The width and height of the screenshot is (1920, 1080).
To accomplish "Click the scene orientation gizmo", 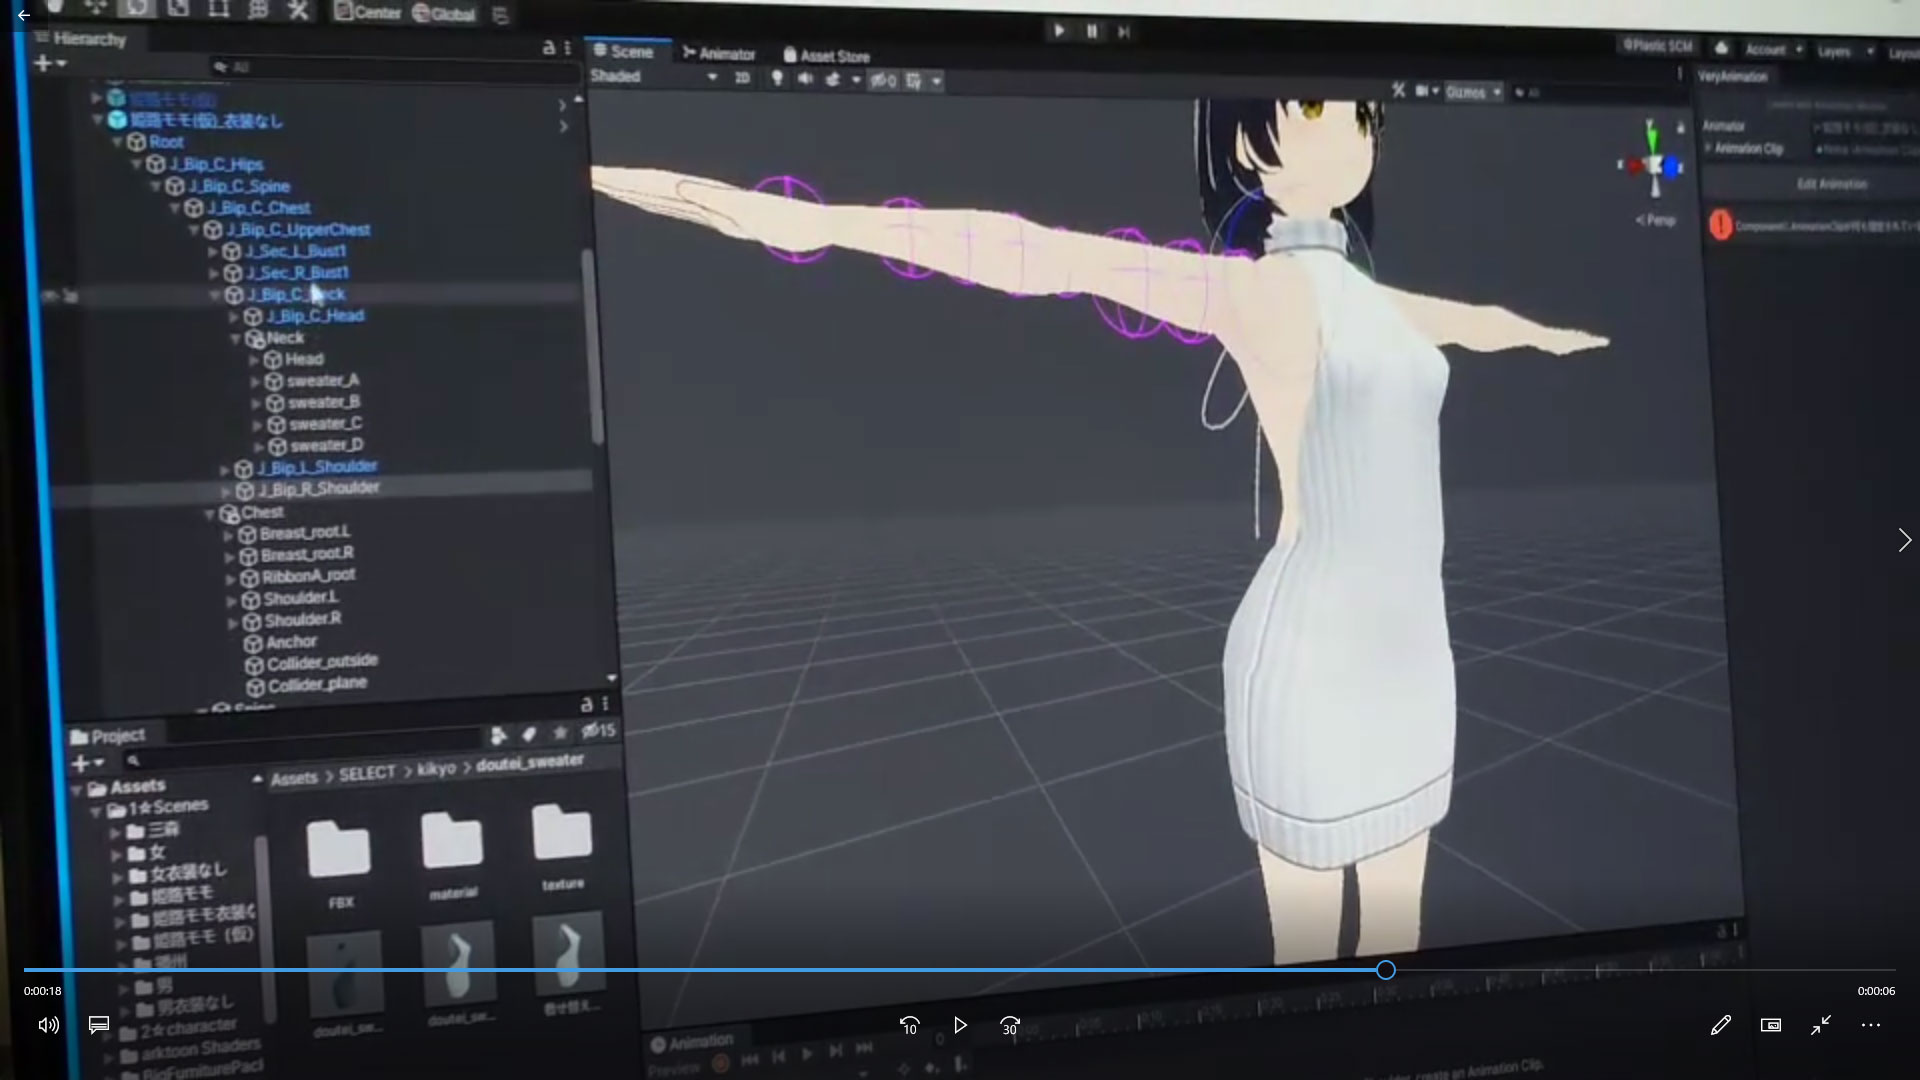I will 1654,166.
